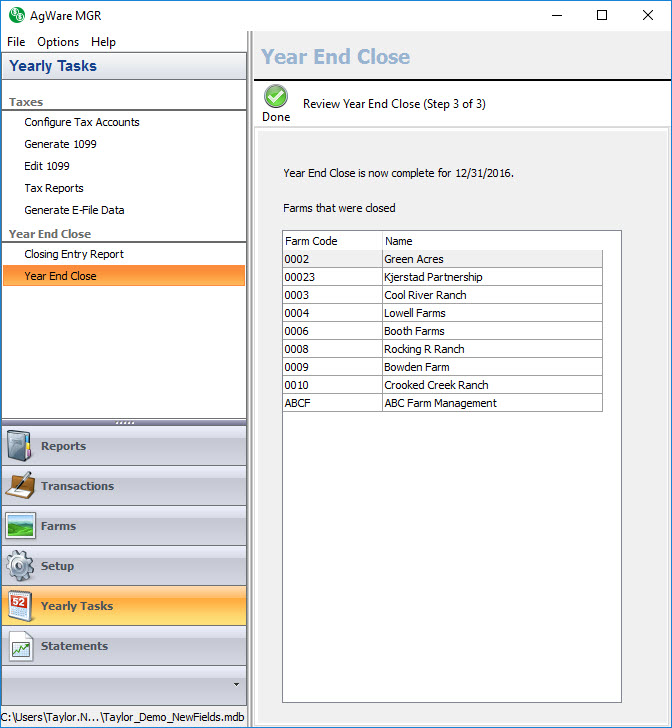This screenshot has width=672, height=728.
Task: Click the Yearly Tasks calendar icon
Action: click(21, 606)
